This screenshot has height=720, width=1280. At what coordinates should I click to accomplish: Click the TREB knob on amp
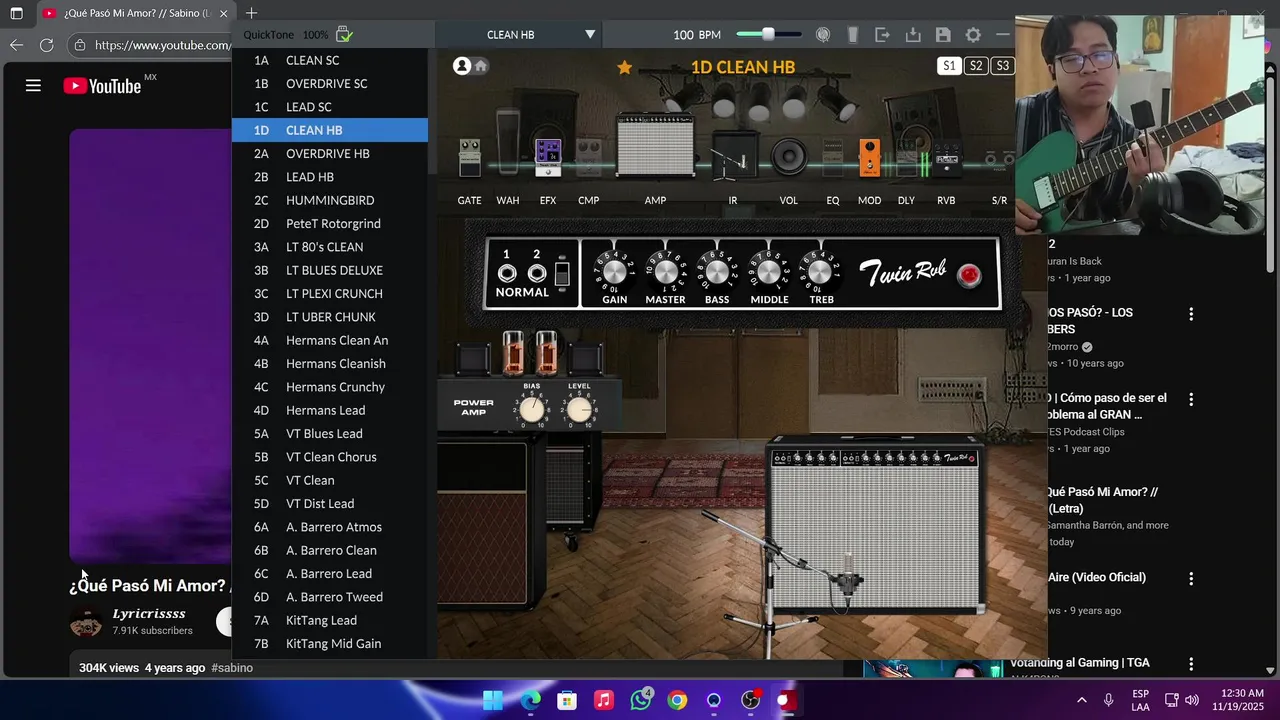tap(820, 271)
